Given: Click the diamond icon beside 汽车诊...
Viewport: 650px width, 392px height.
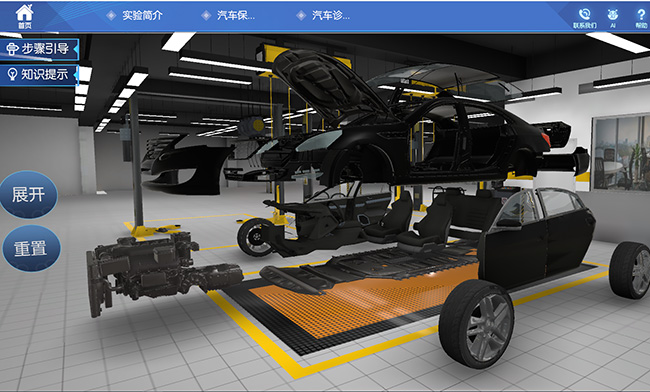Looking at the screenshot, I should (301, 16).
